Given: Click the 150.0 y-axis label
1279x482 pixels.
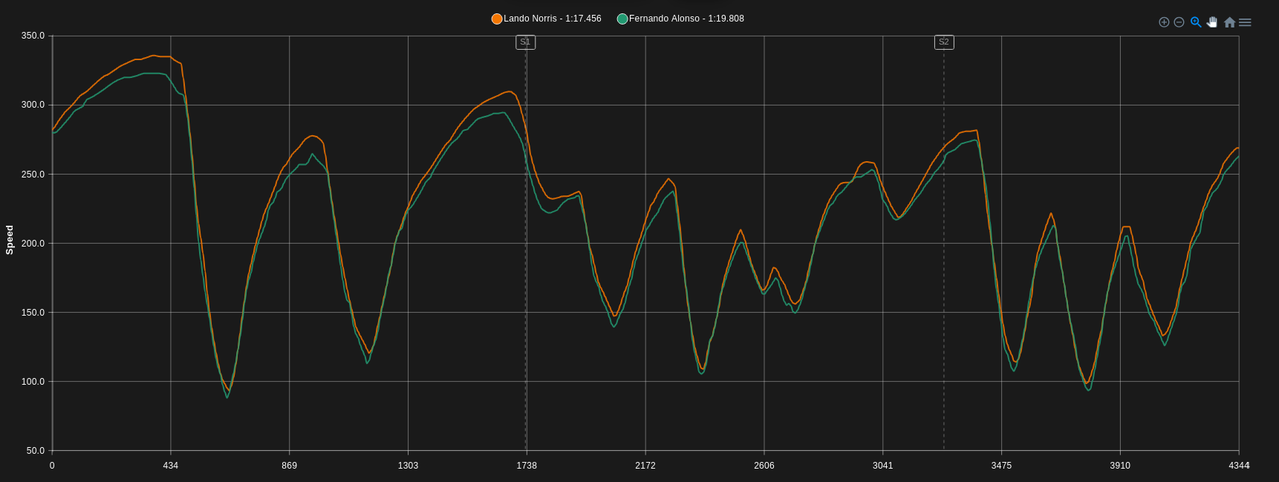Looking at the screenshot, I should [33, 312].
